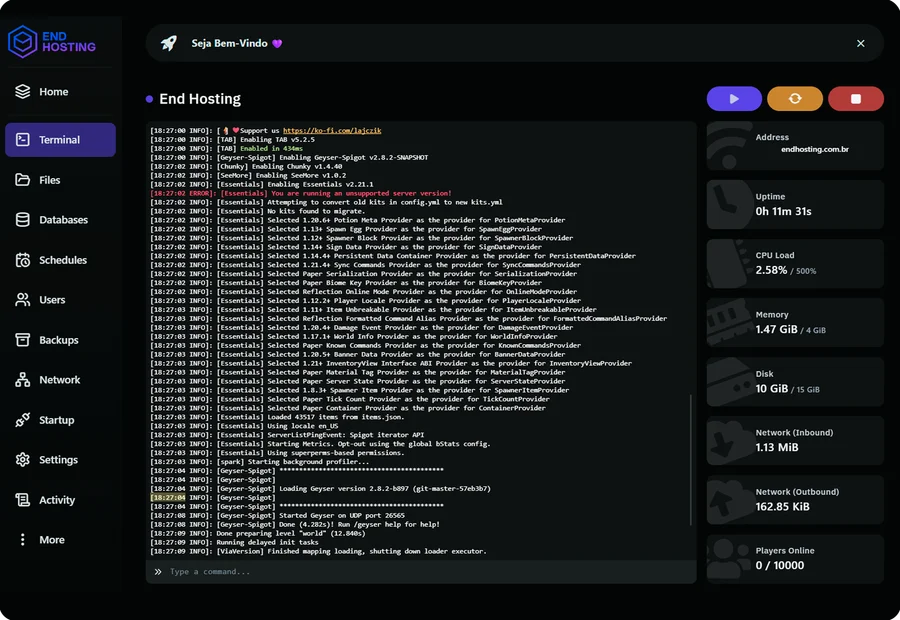Switch to Terminal section
900x620 pixels.
(x=59, y=140)
